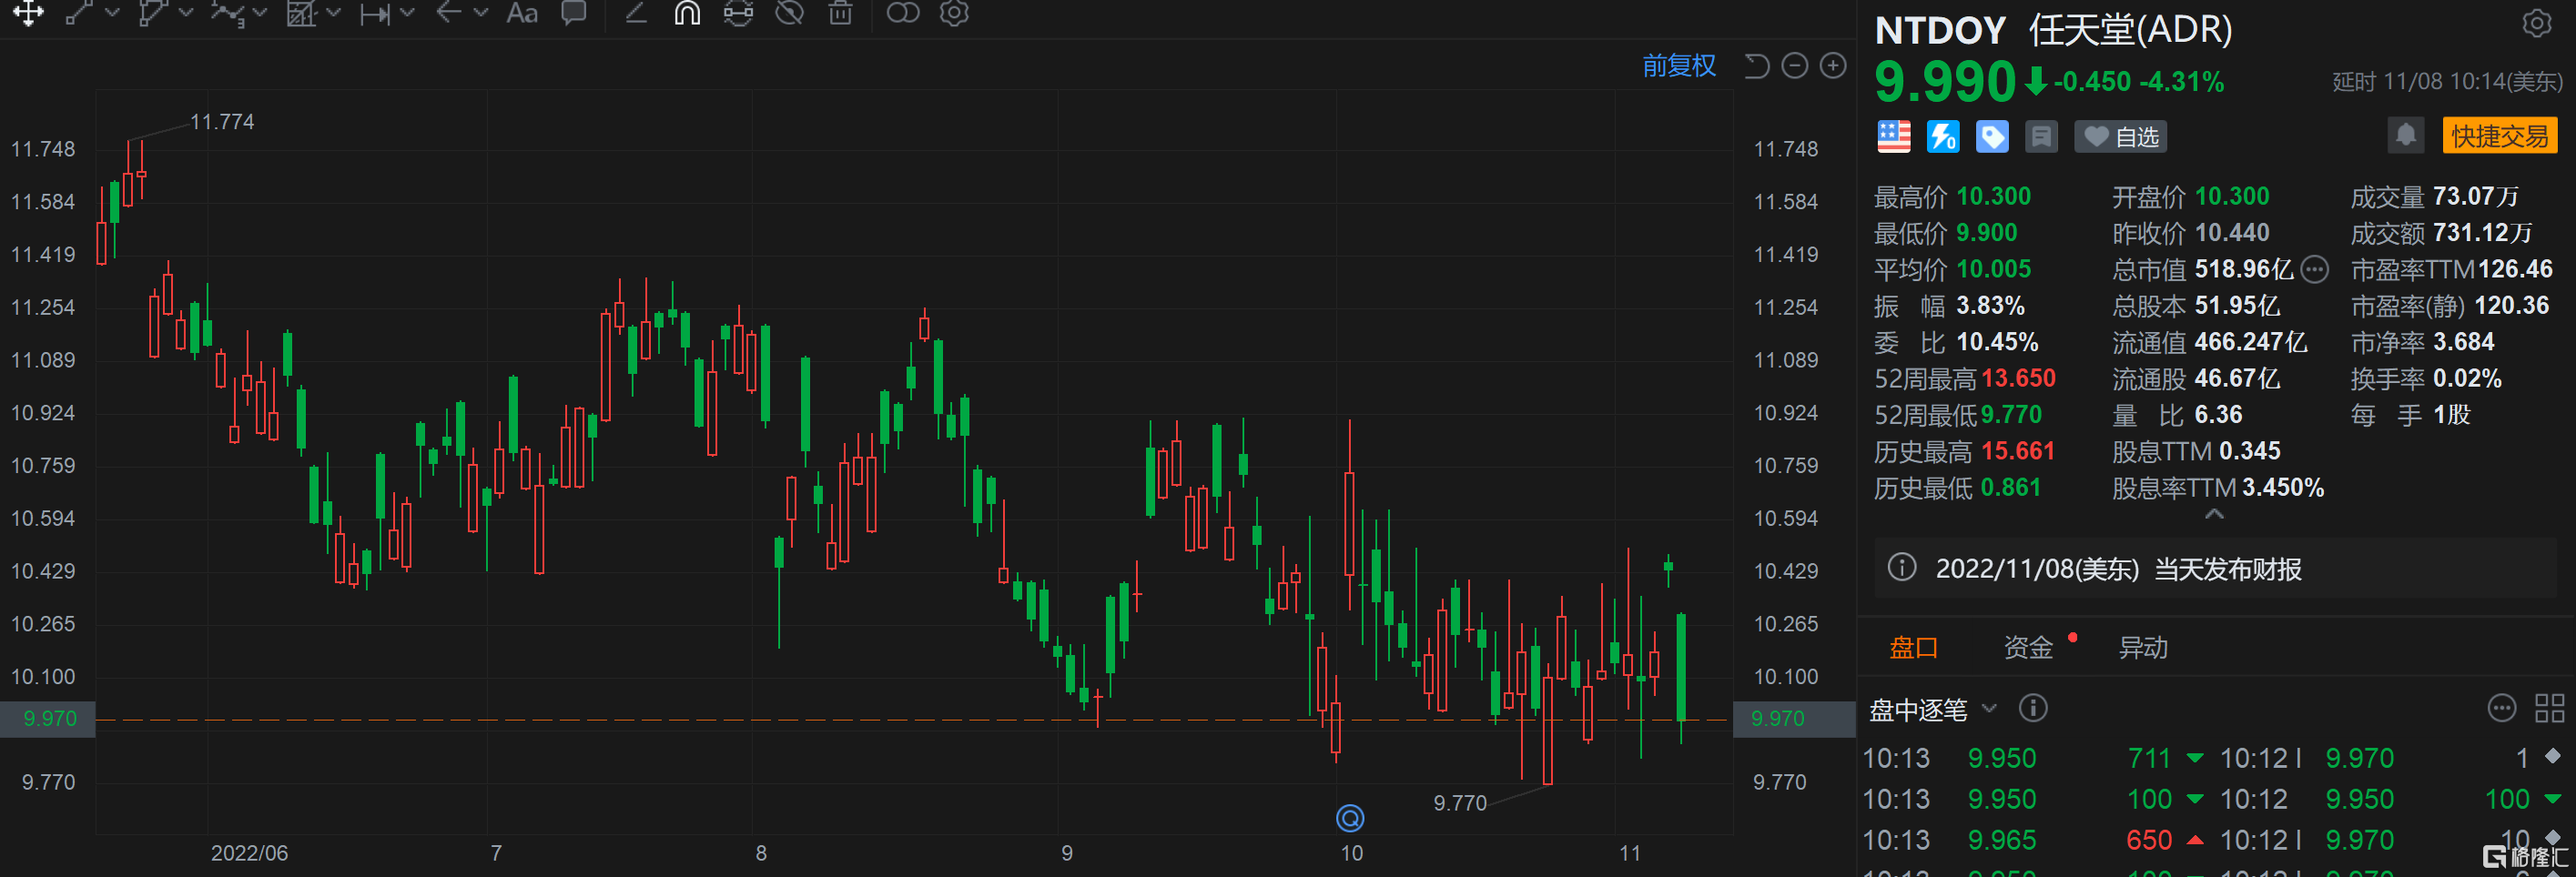Click the 市盈率TTM 126.46 value

click(2515, 269)
